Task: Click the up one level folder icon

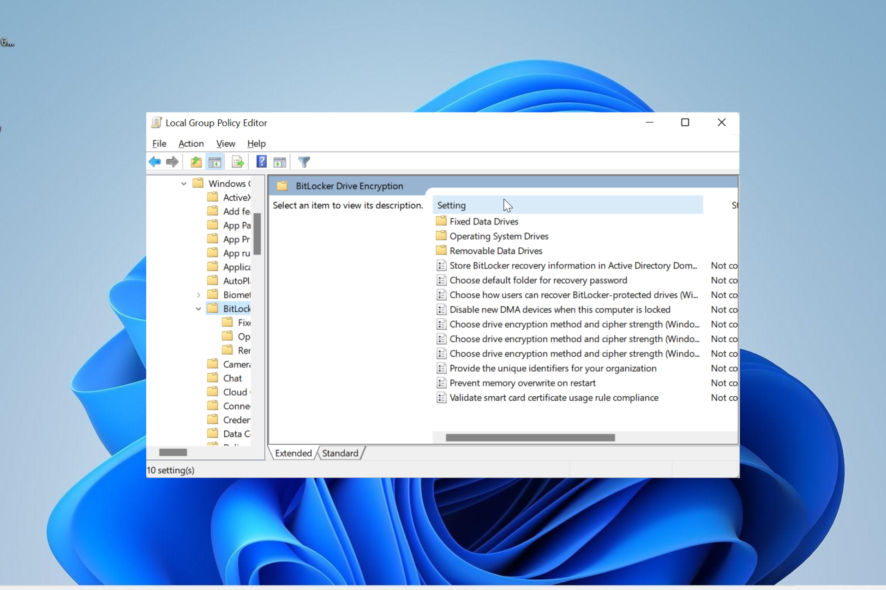Action: point(196,162)
